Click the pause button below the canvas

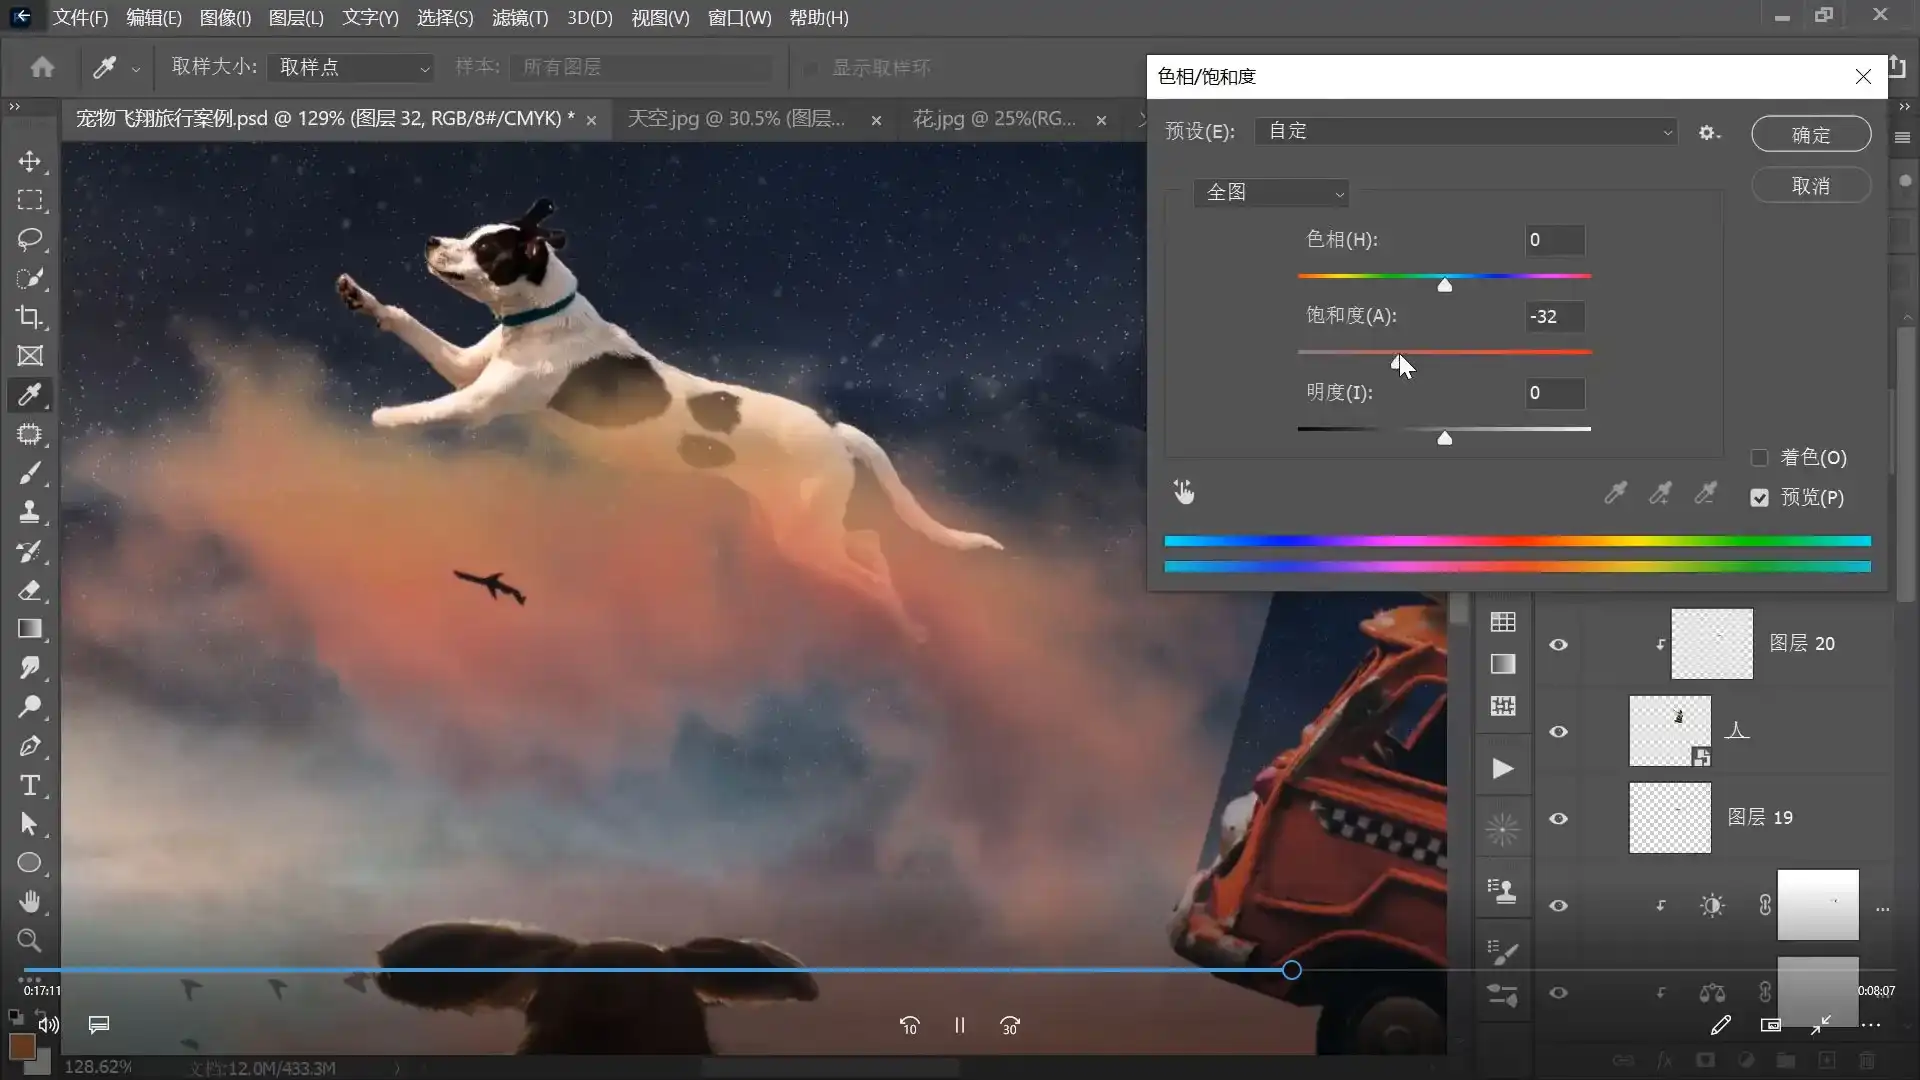959,1025
